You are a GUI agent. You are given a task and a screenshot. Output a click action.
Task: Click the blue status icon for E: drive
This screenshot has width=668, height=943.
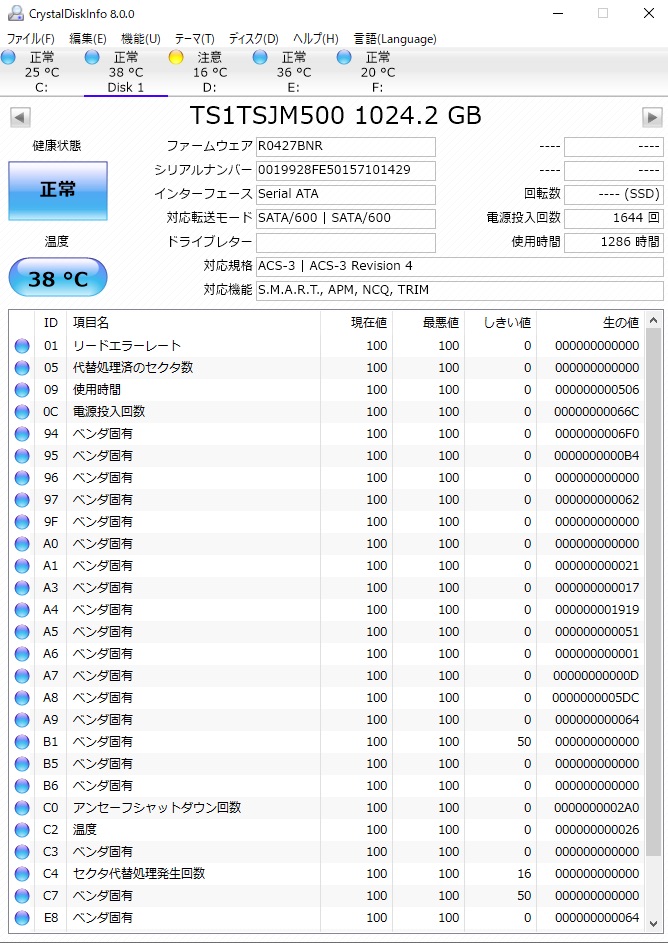260,57
